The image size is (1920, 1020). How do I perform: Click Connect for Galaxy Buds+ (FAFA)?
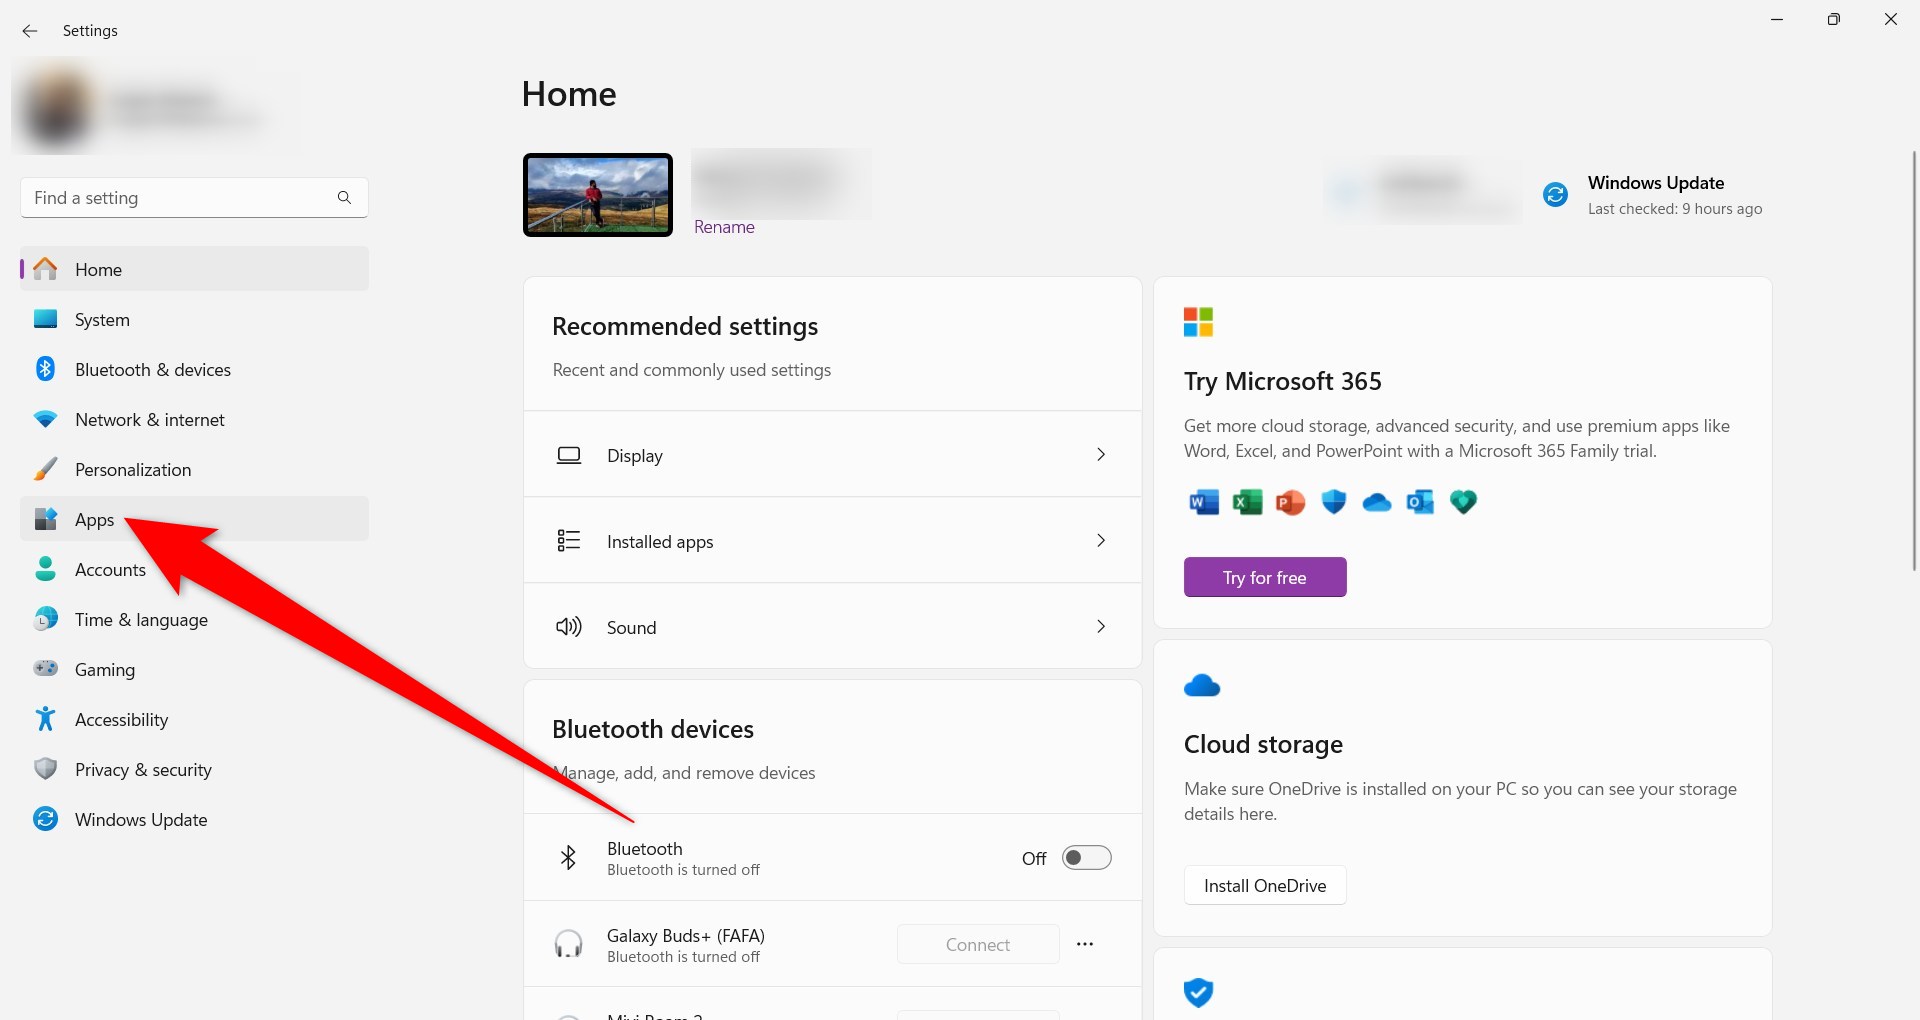click(x=978, y=944)
